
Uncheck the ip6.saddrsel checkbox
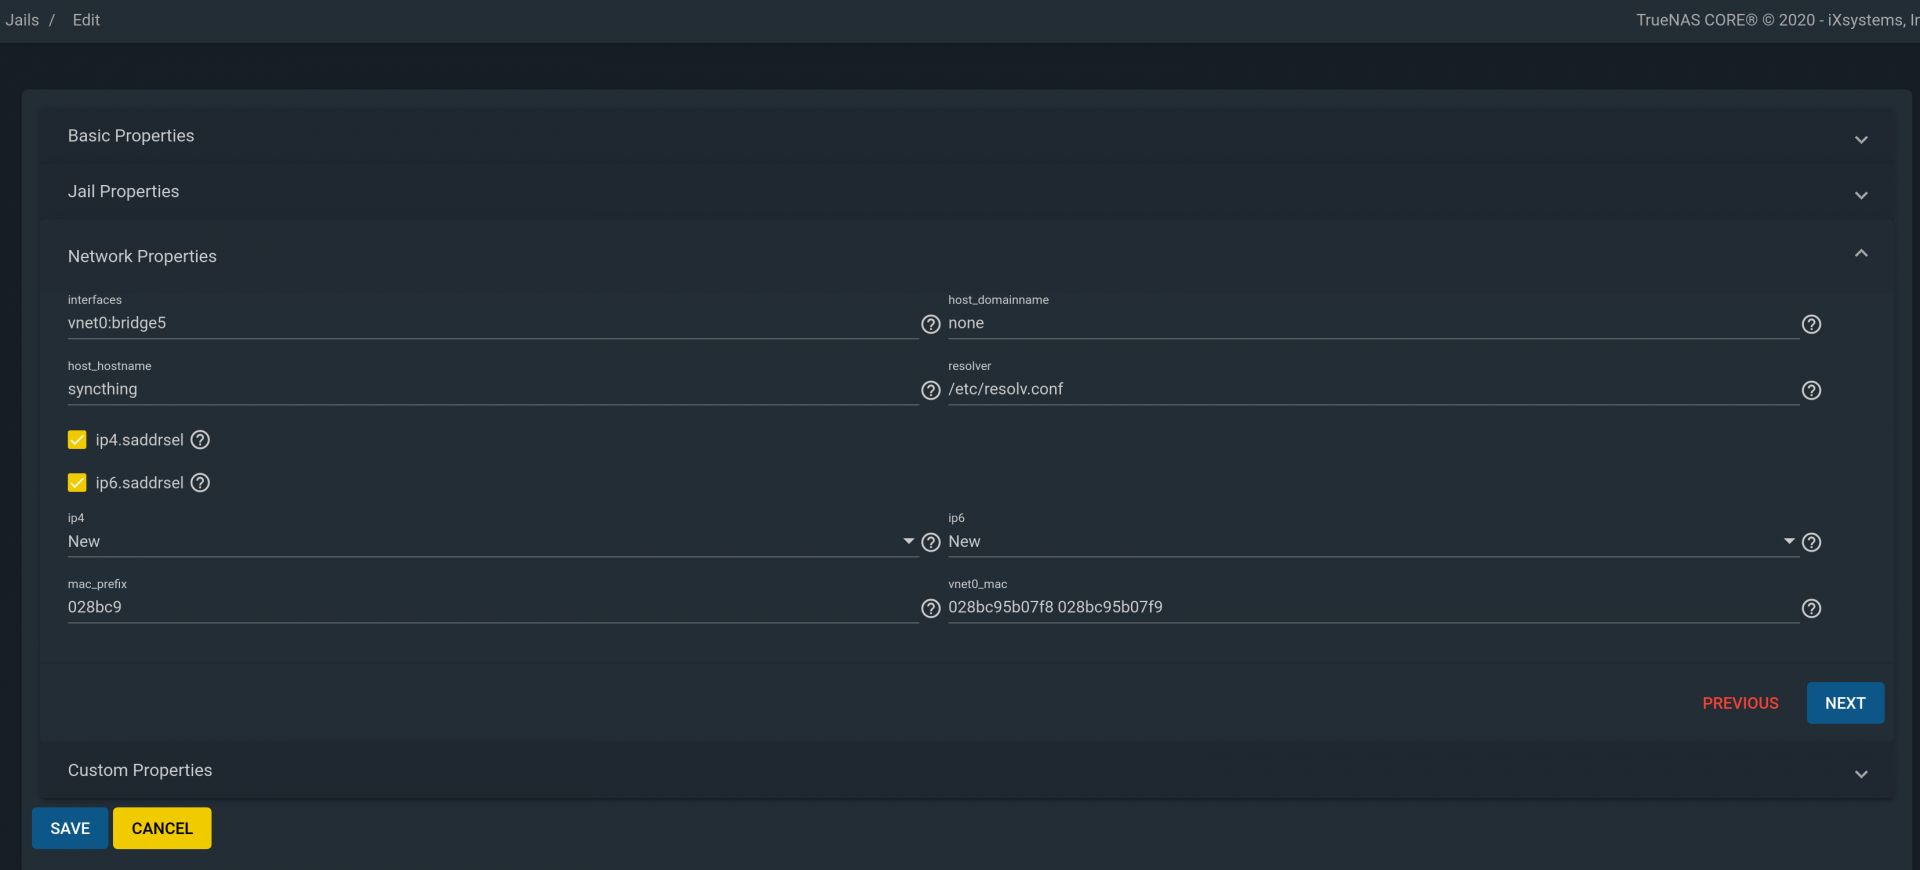coord(77,483)
